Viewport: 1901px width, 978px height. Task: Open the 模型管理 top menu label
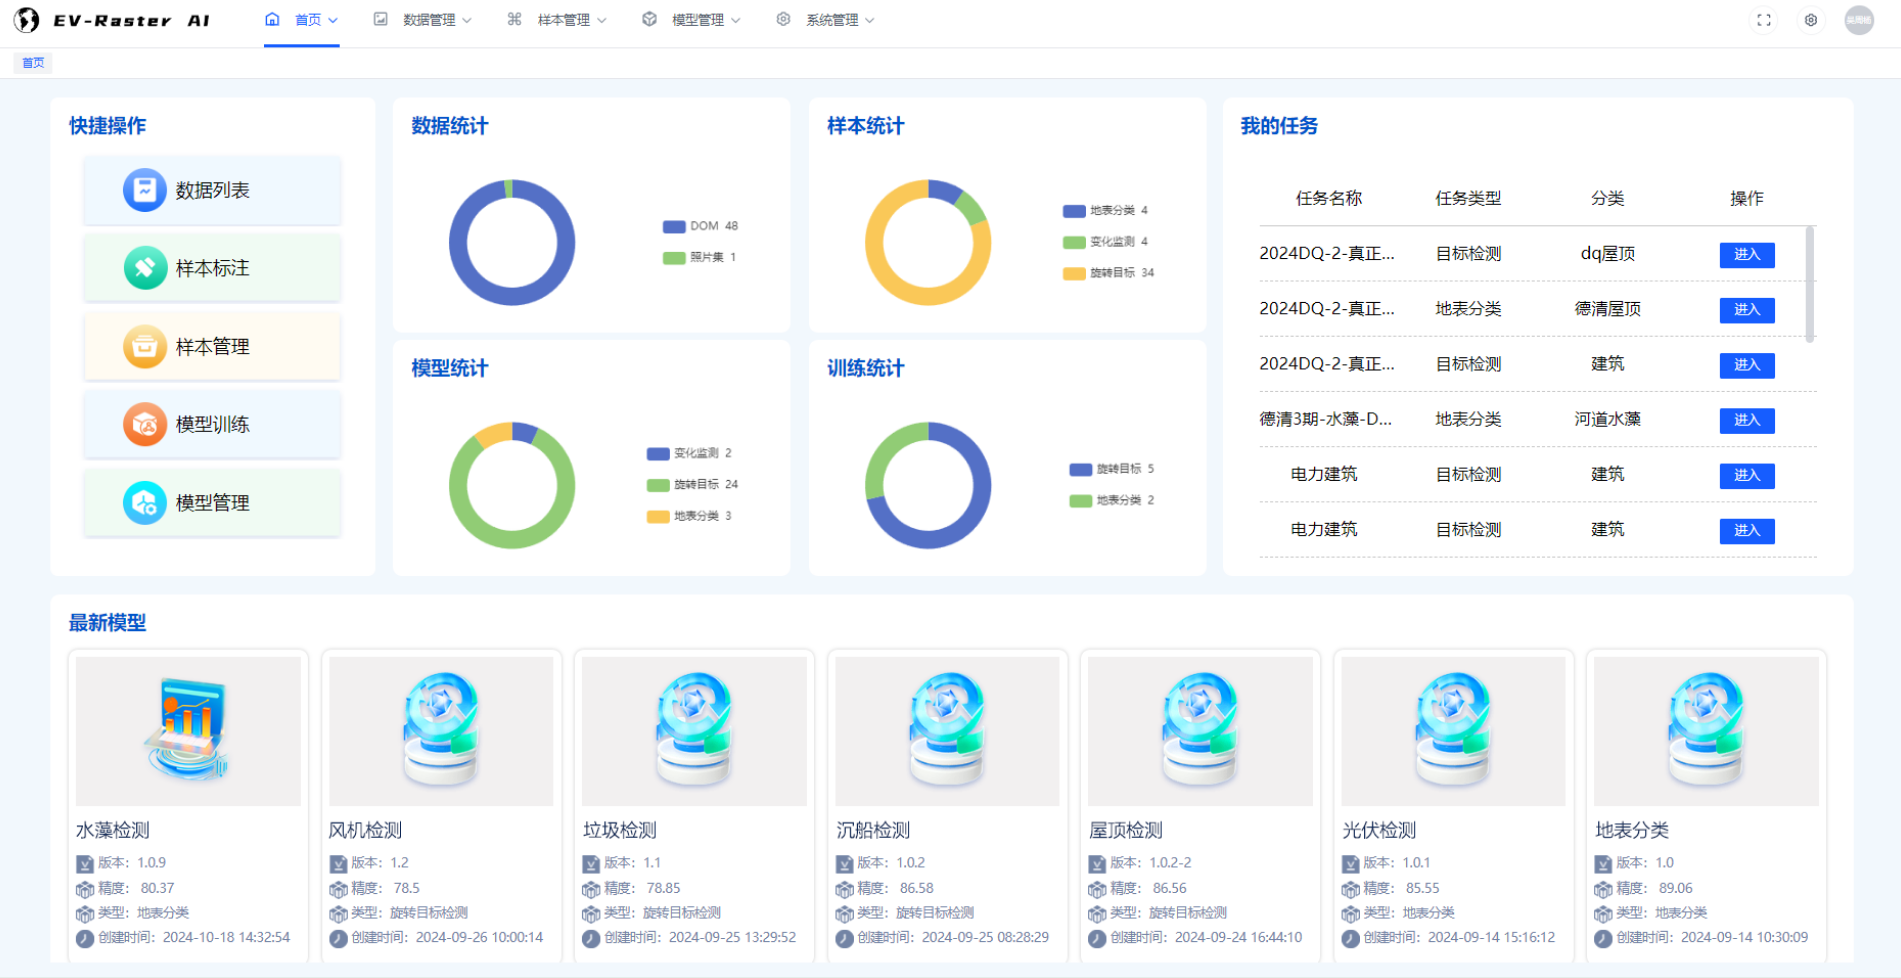pyautogui.click(x=698, y=20)
